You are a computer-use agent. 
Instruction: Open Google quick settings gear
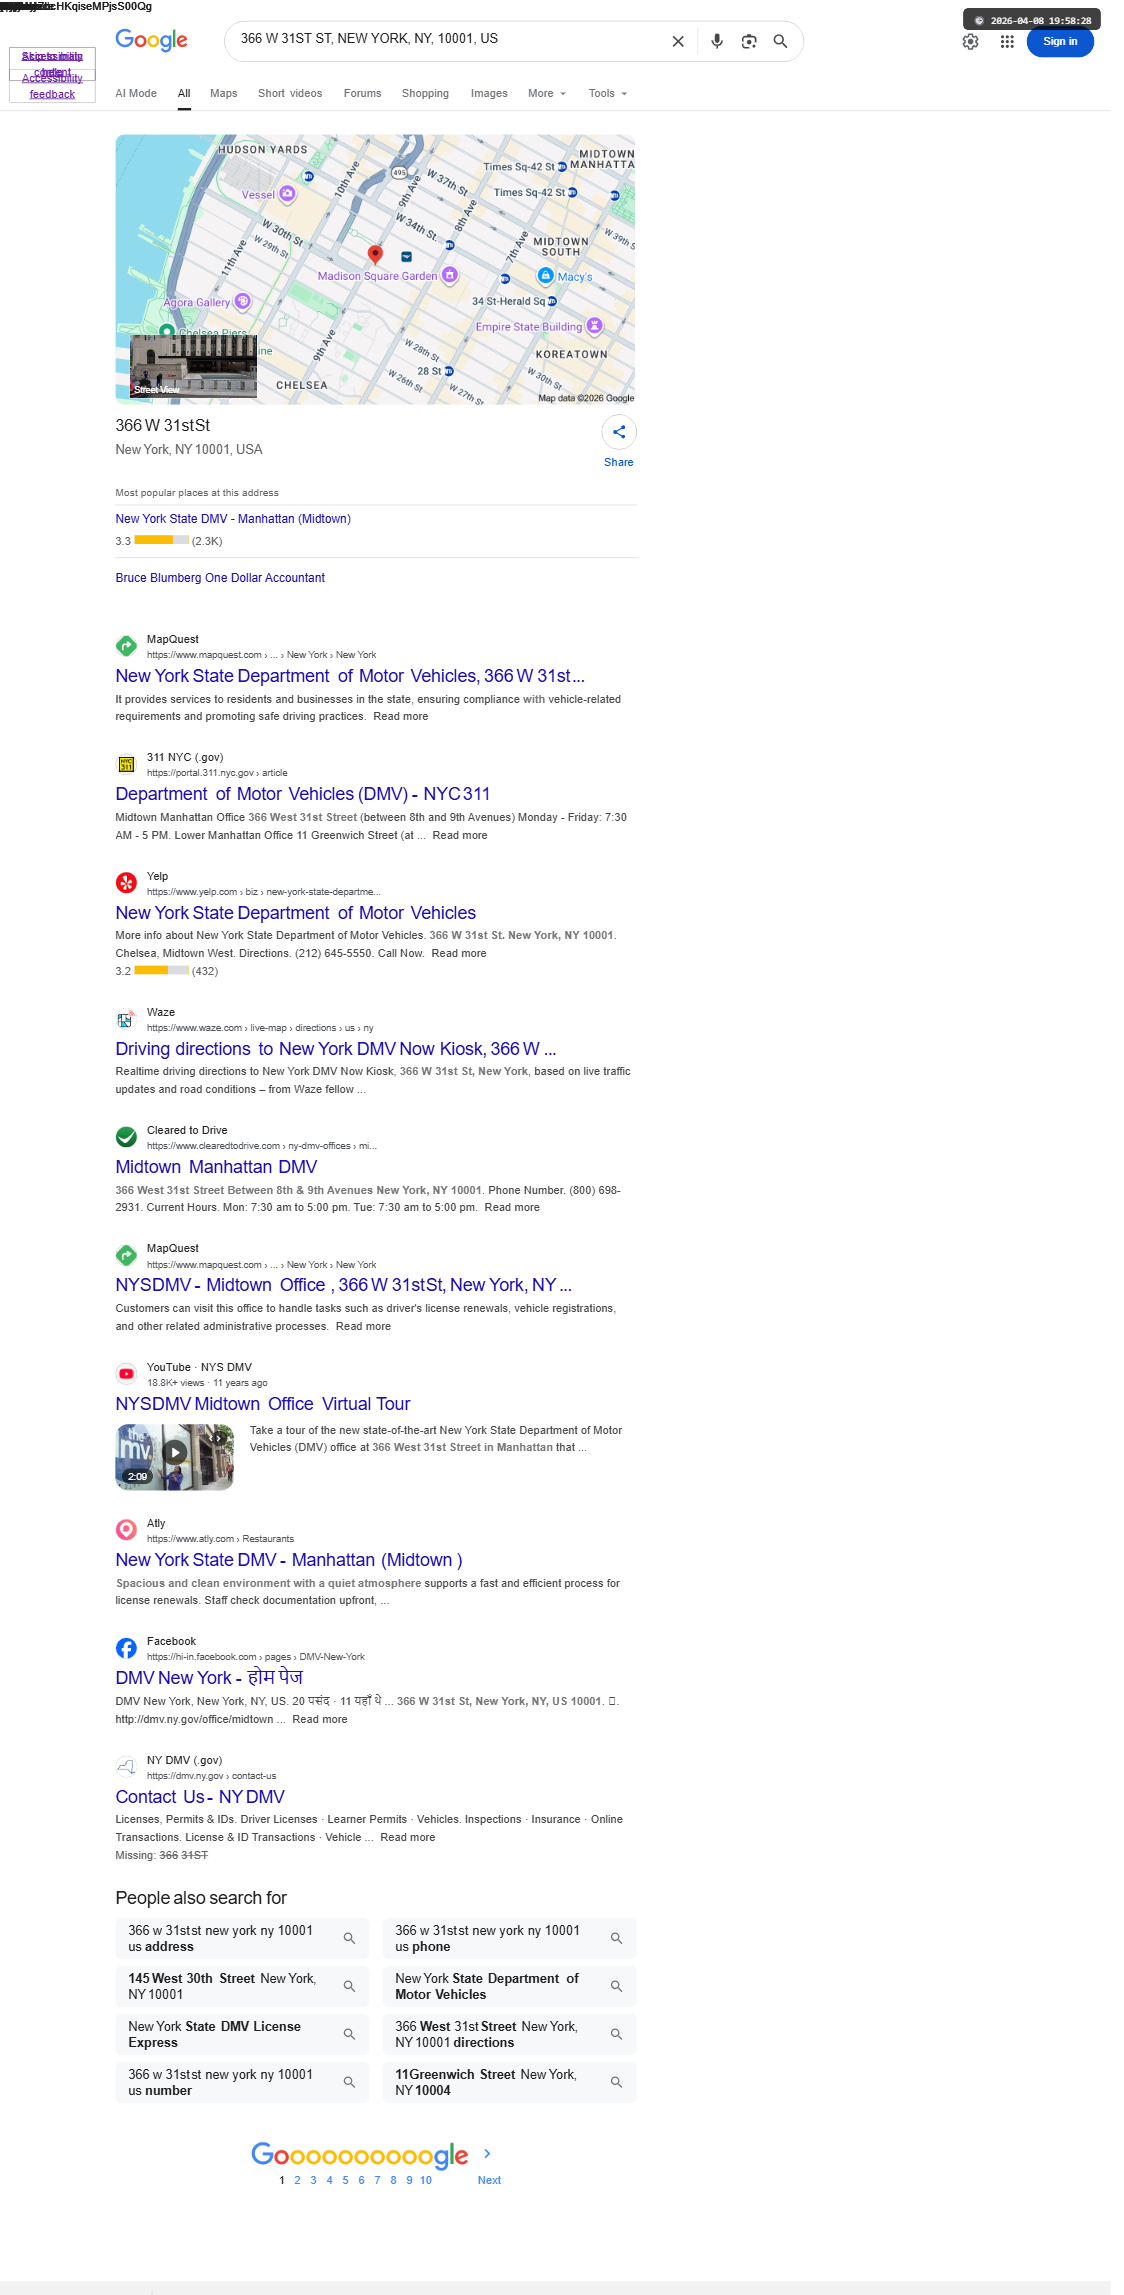tap(970, 42)
